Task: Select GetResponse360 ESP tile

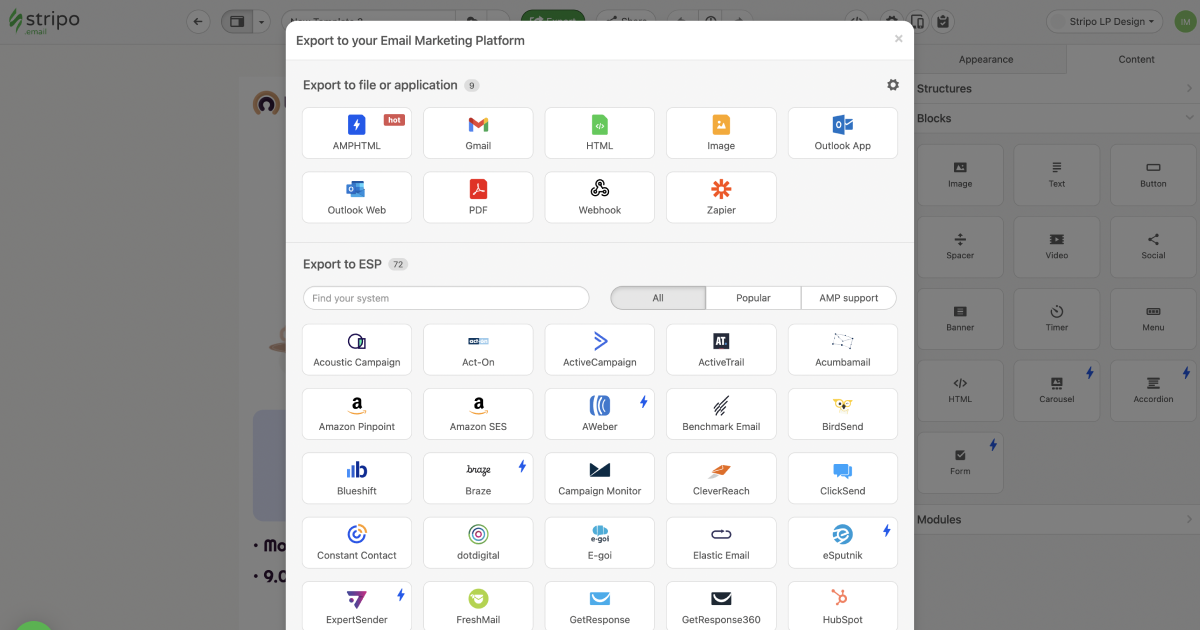Action: [721, 606]
